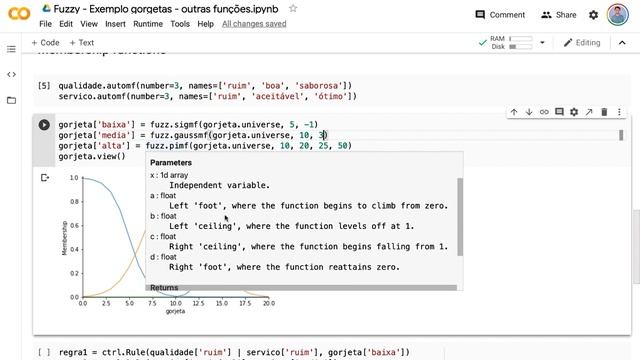Move cell down with the arrow icon
This screenshot has width=640, height=360.
pos(529,112)
